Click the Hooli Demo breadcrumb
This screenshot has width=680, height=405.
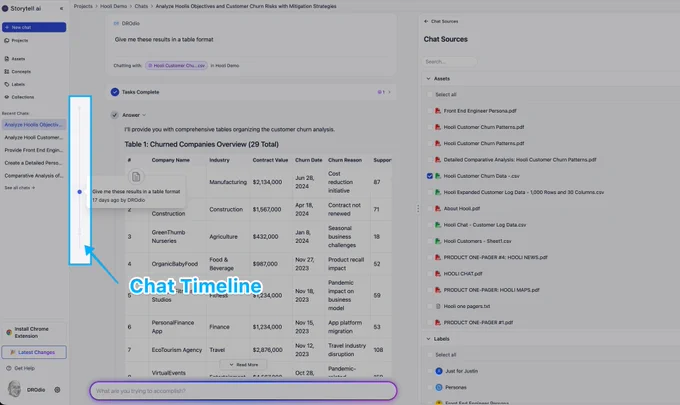click(114, 6)
